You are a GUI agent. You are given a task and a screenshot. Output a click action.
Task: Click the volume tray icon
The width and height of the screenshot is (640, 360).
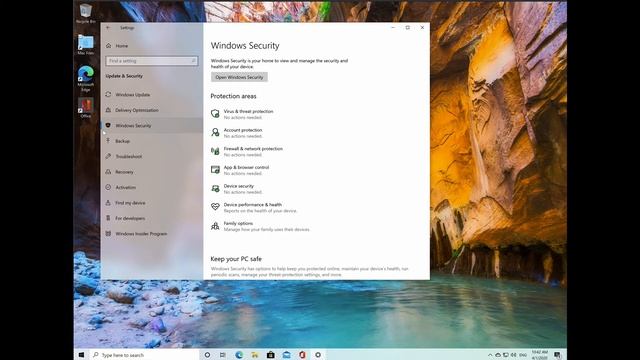point(513,355)
